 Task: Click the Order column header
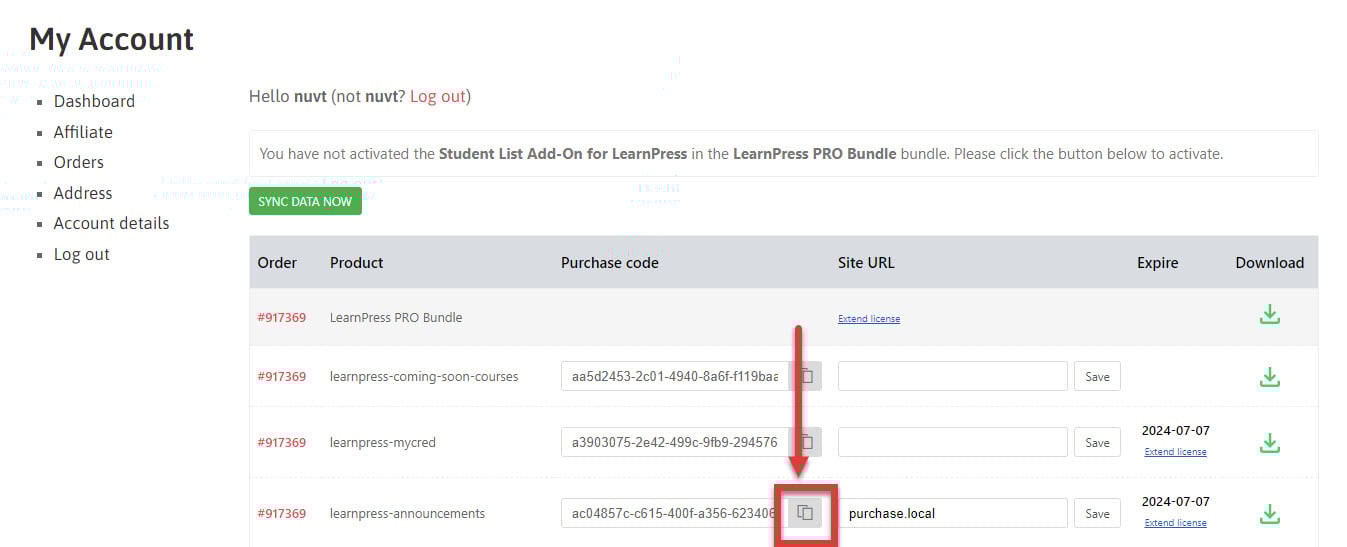(x=277, y=263)
